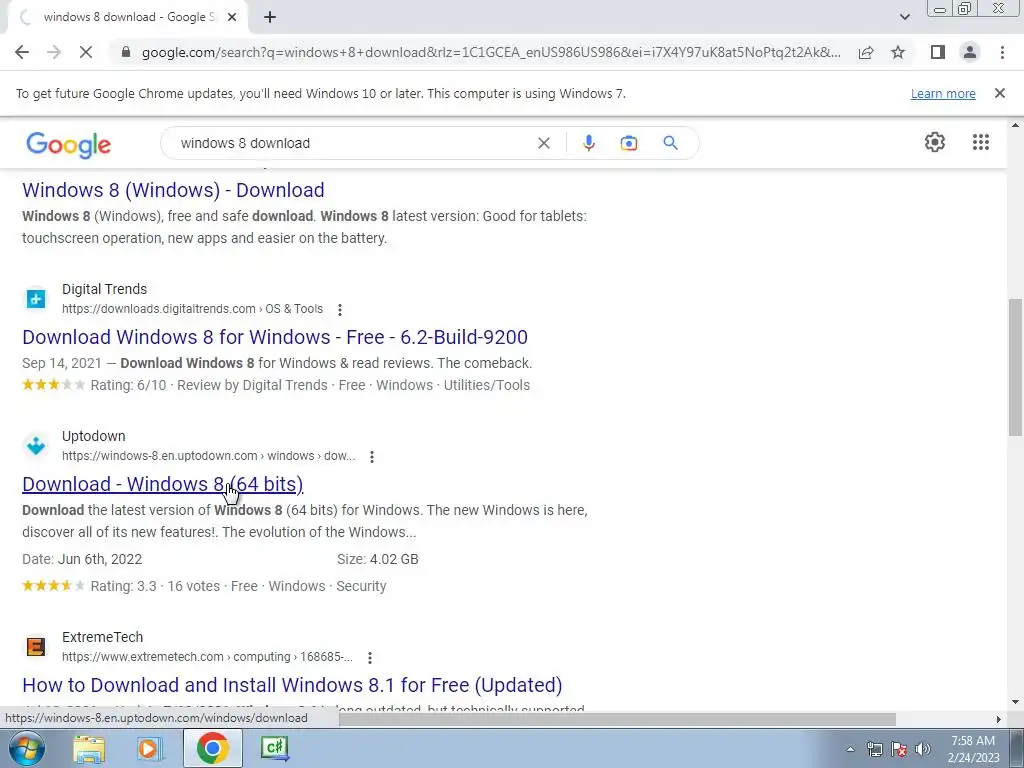
Task: Expand the tab search dropdown
Action: tap(904, 17)
